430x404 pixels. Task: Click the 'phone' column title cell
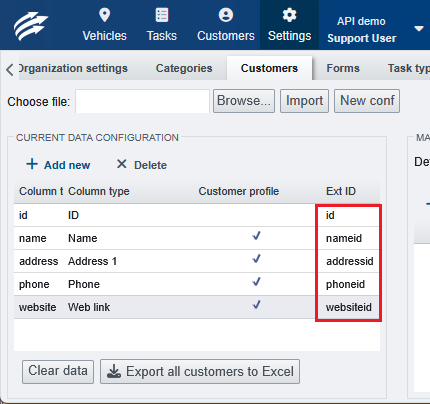click(34, 284)
